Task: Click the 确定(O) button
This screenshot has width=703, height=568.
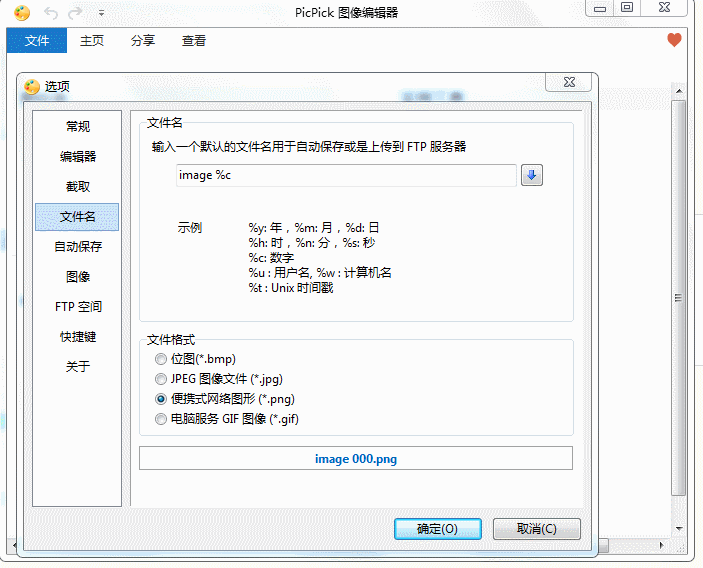Action: tap(438, 529)
